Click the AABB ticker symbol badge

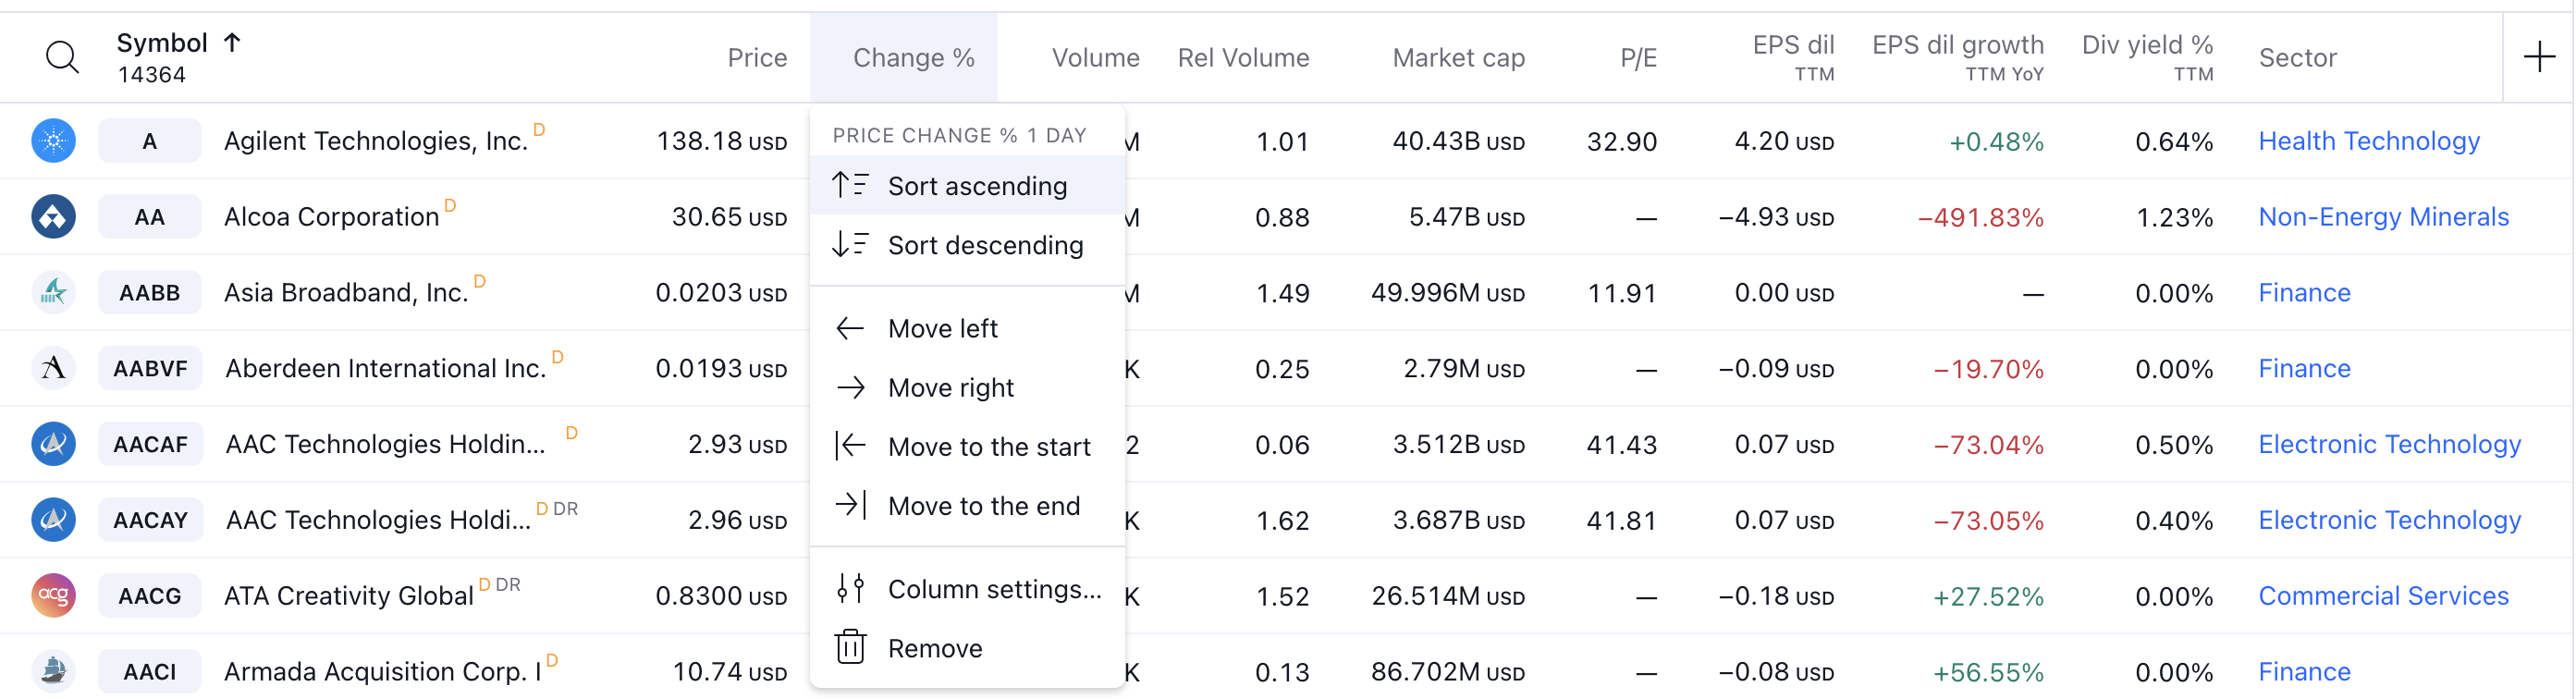click(149, 293)
